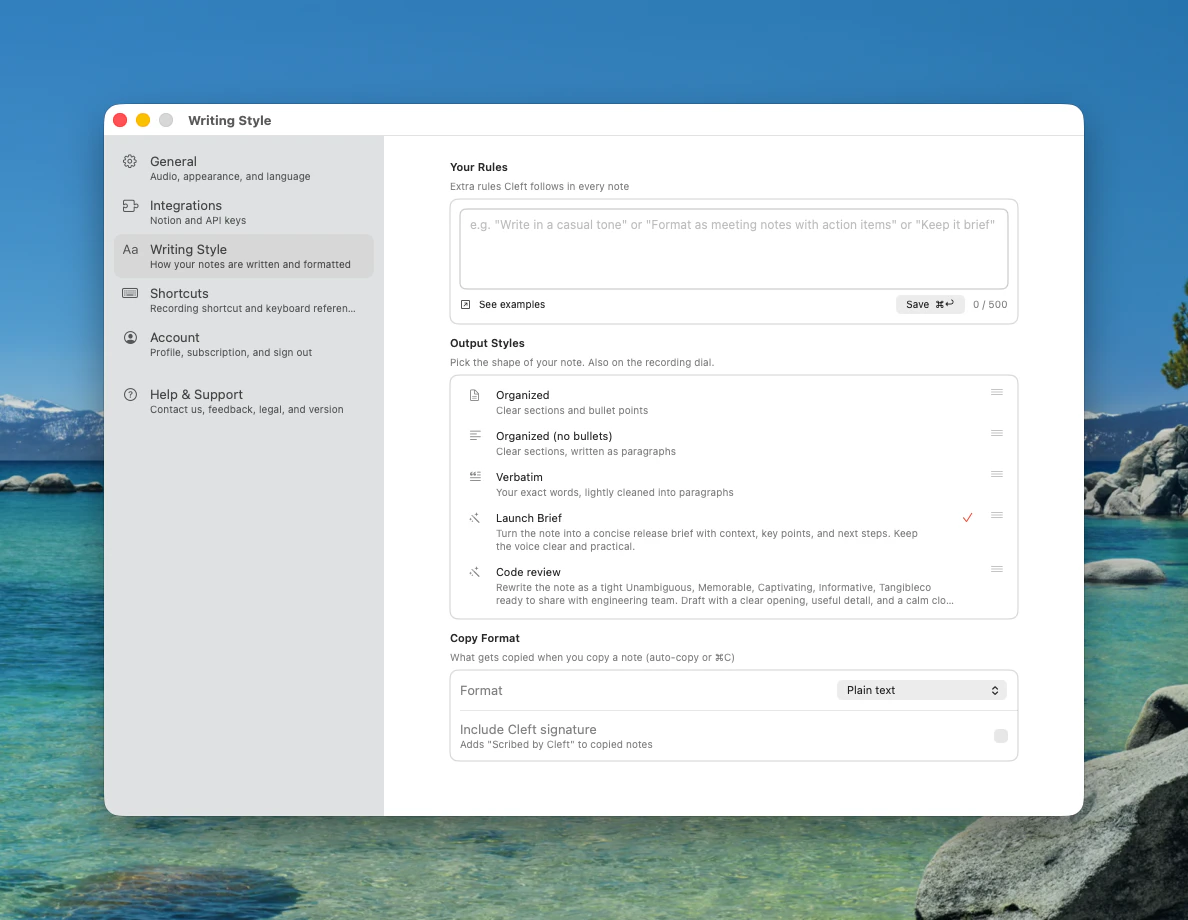Click the Organized (no bullets) paragraph icon
Viewport: 1188px width, 920px height.
pyautogui.click(x=475, y=436)
